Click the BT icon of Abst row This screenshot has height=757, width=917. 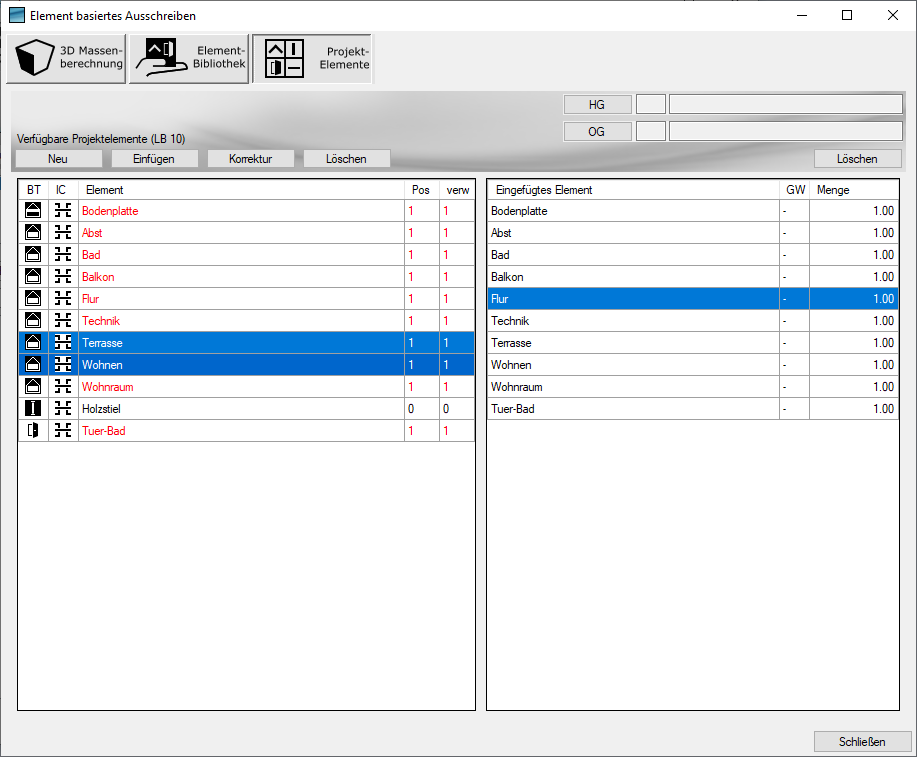click(x=33, y=232)
